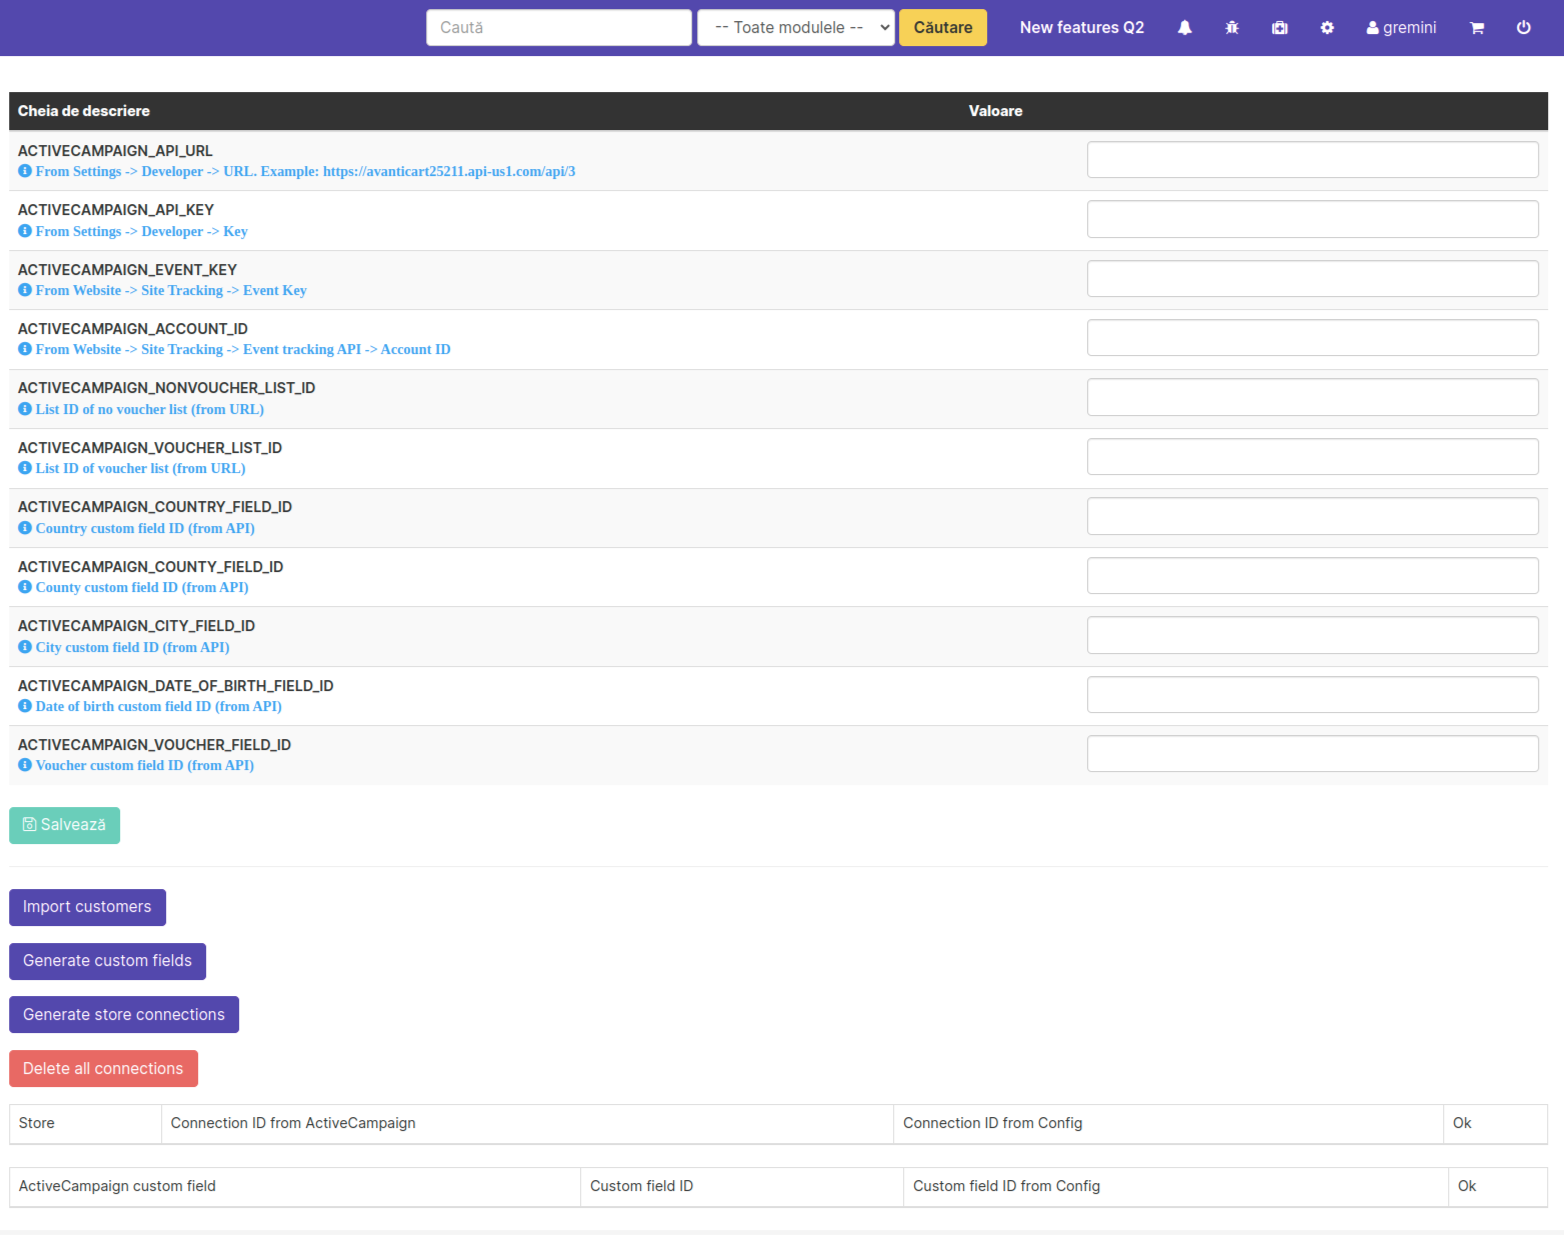
Task: Click Generate store connections button
Action: tap(124, 1015)
